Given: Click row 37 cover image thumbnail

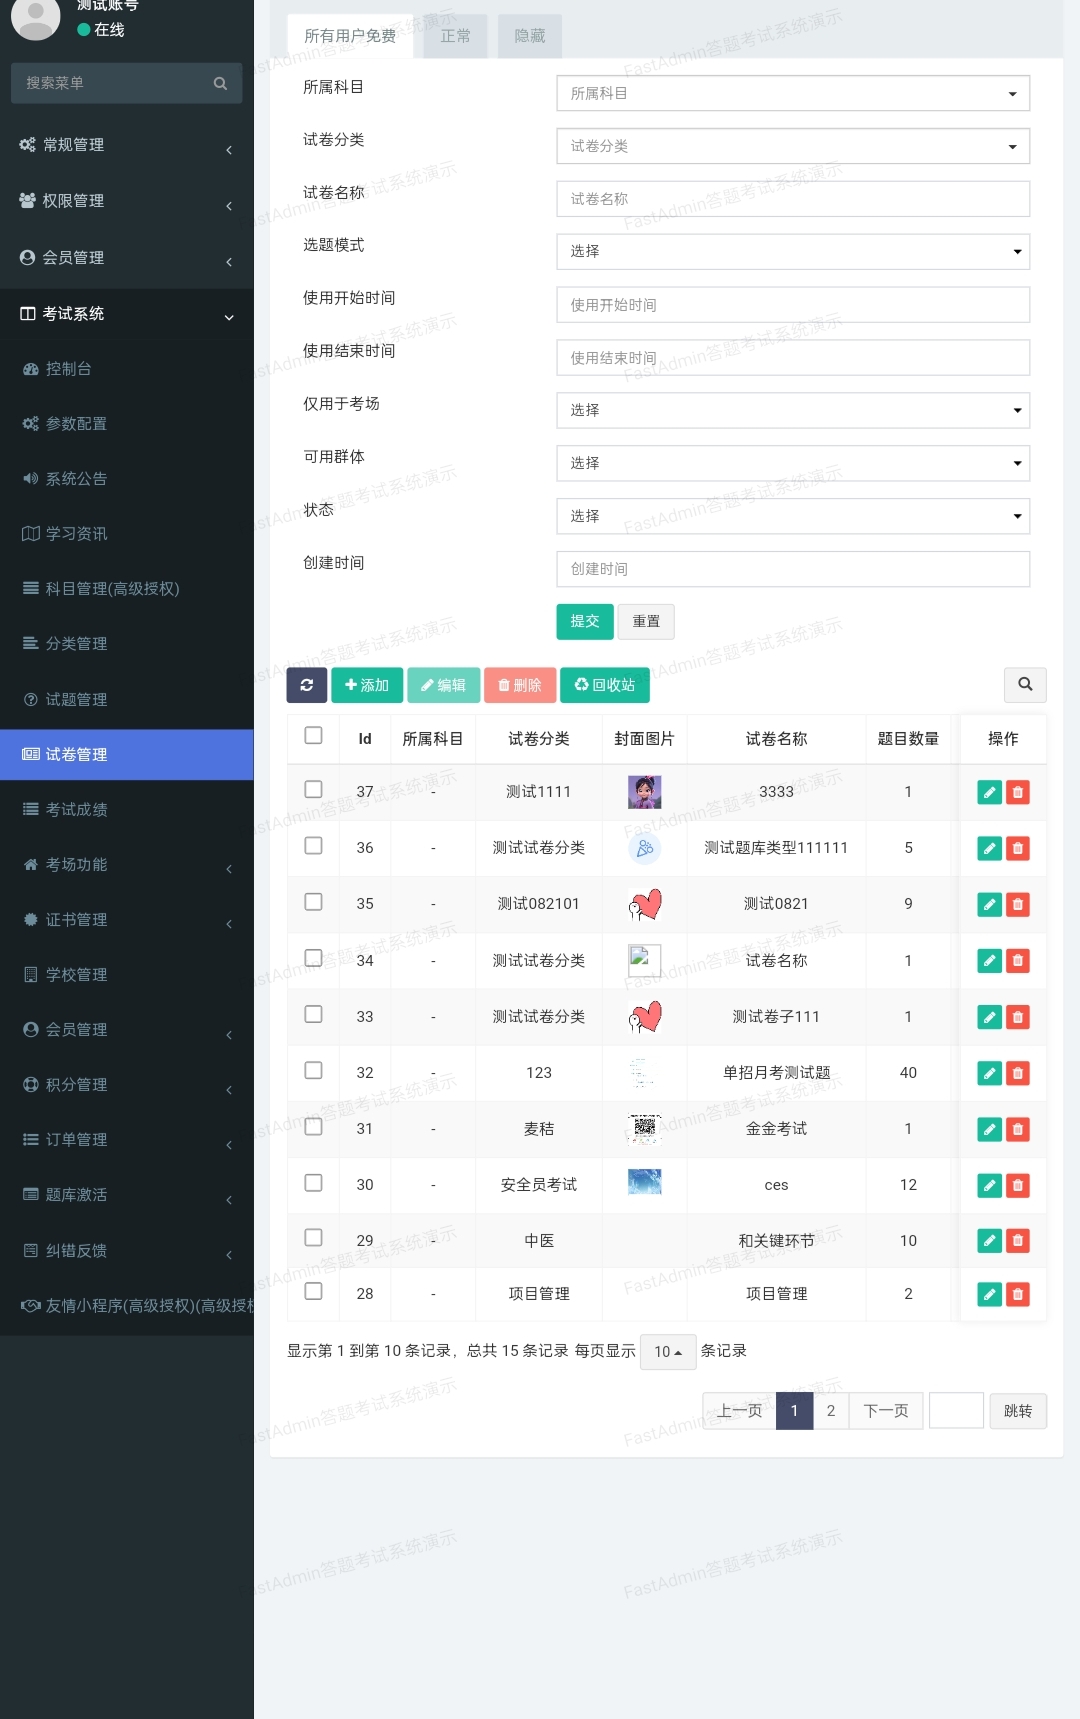Looking at the screenshot, I should tap(645, 792).
